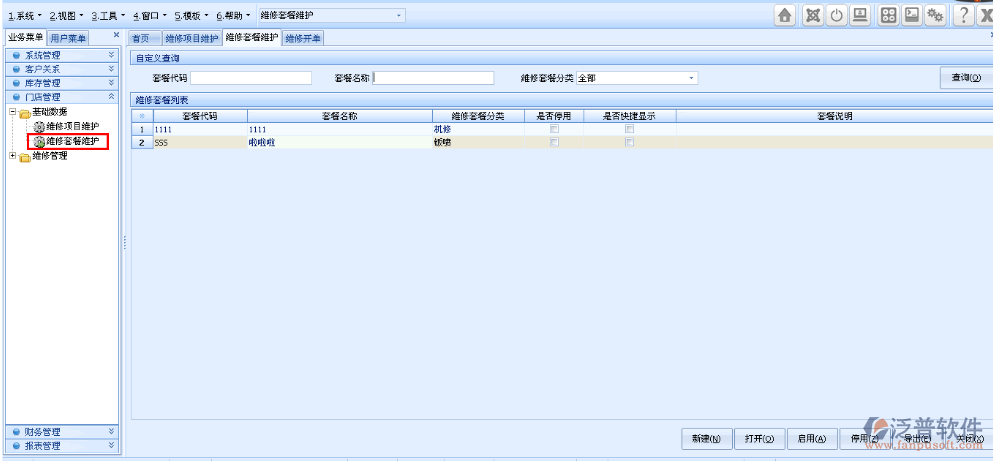This screenshot has width=993, height=461.
Task: Collapse the 门店管理 section chevron
Action: (111, 97)
